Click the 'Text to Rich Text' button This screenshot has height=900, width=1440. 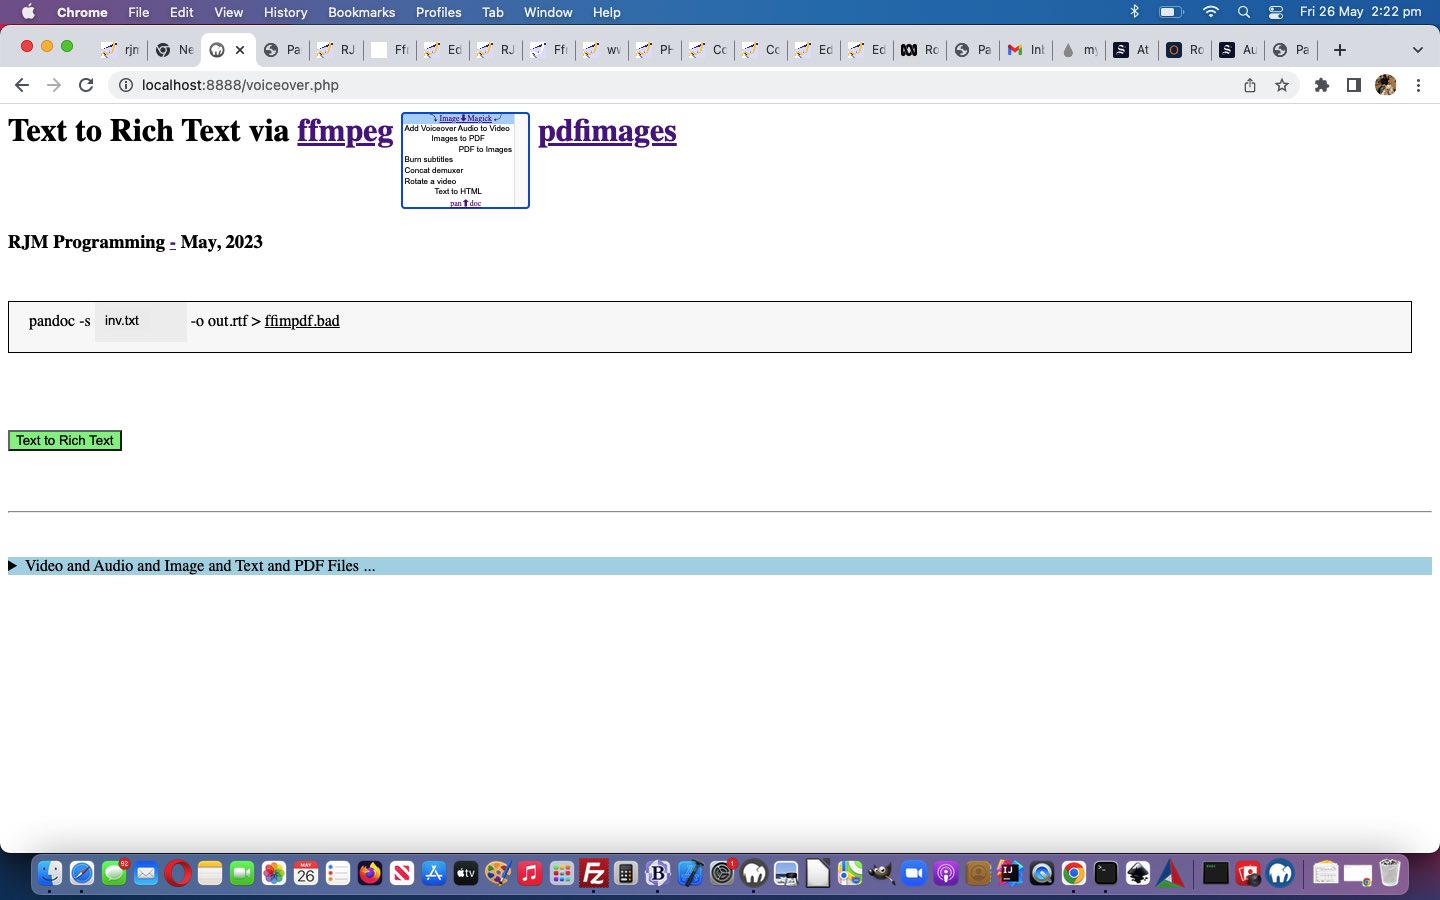click(65, 441)
